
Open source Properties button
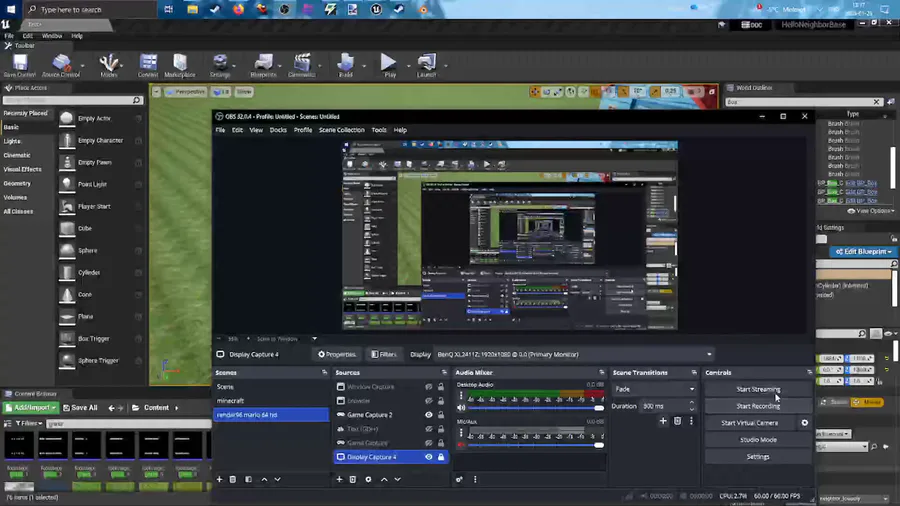(x=337, y=355)
